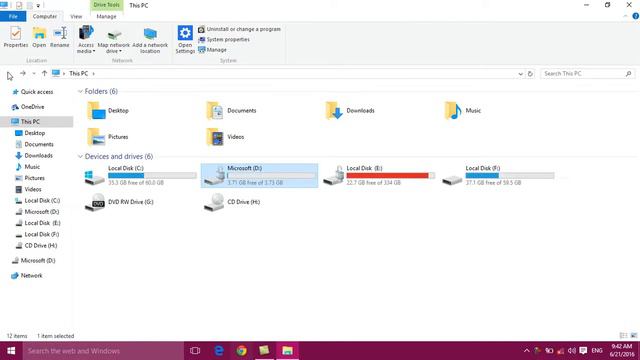
Task: Select the Videos folder in Folders group
Action: (225, 137)
